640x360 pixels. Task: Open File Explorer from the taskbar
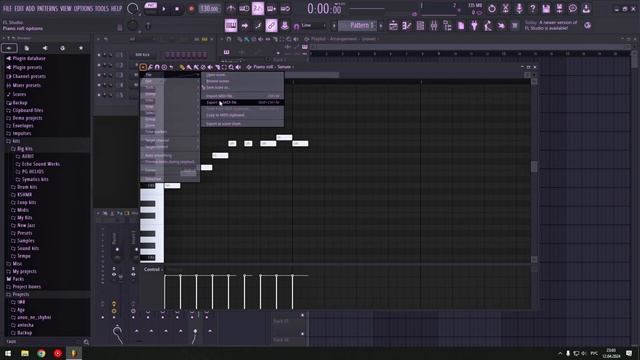point(25,353)
